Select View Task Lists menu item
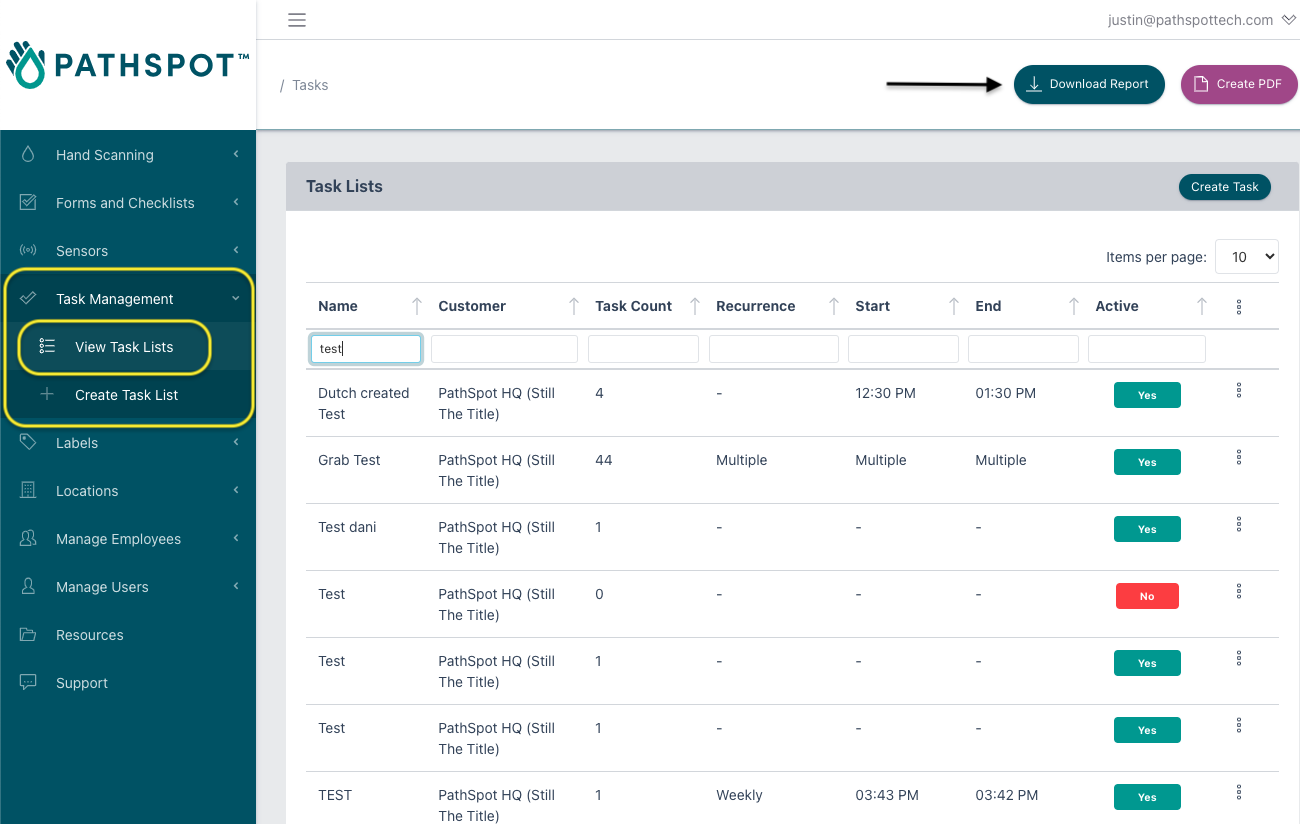 pyautogui.click(x=124, y=346)
